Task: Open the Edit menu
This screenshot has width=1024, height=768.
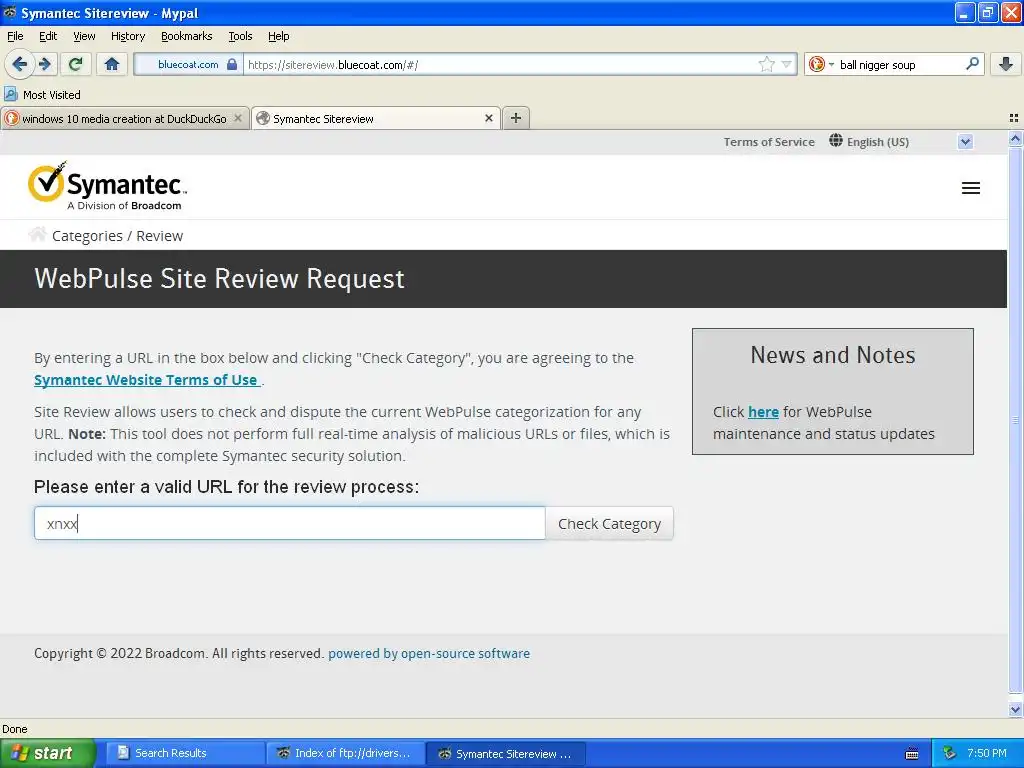Action: [x=48, y=36]
